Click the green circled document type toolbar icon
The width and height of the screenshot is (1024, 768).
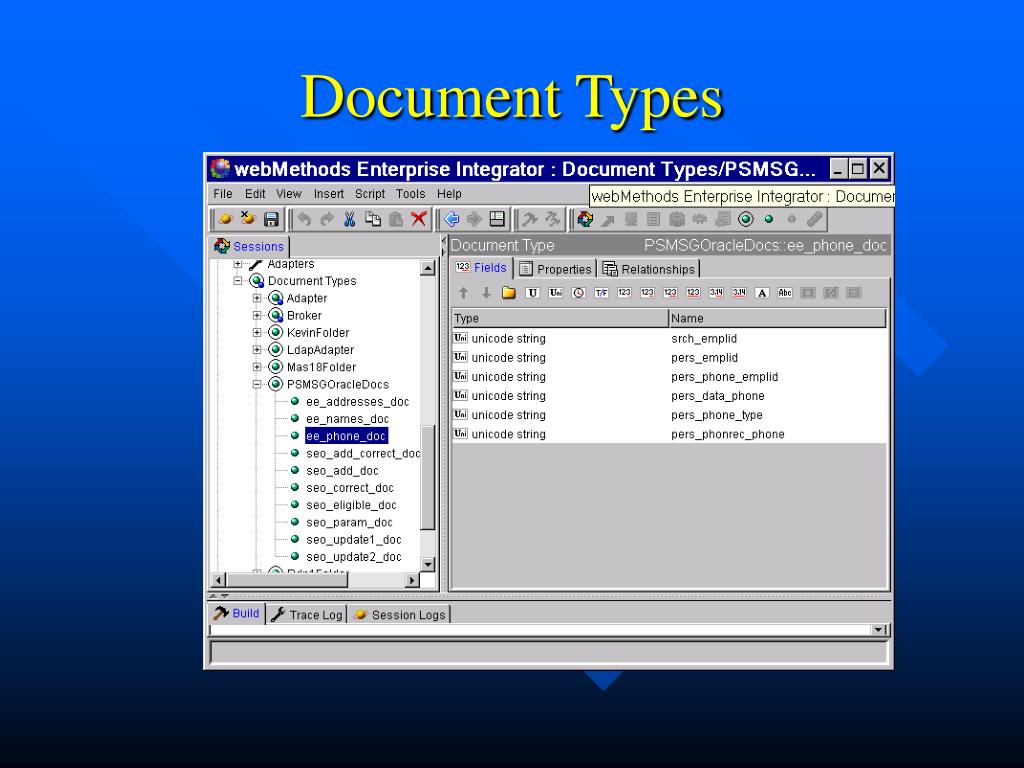point(746,219)
